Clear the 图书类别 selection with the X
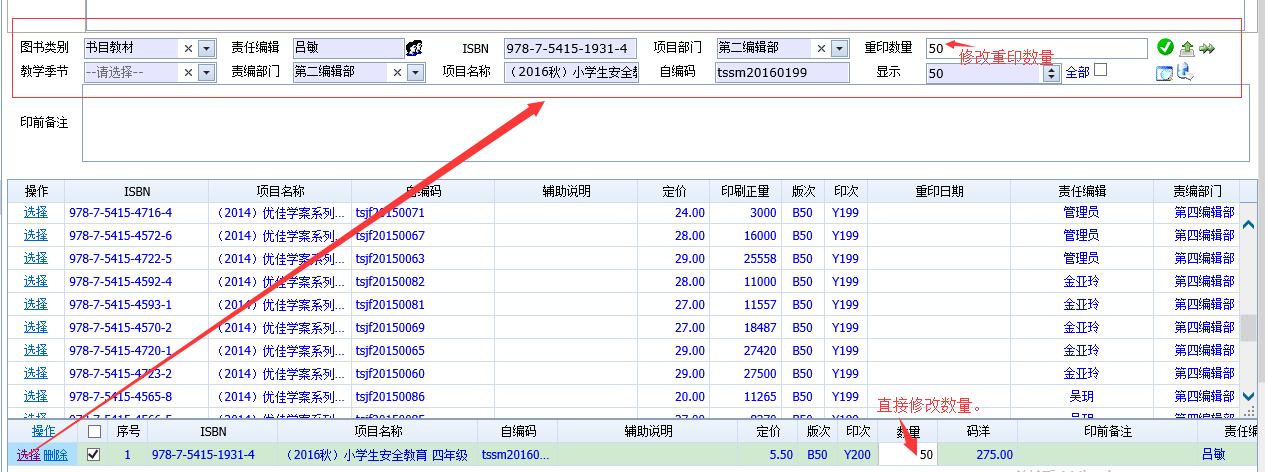This screenshot has width=1265, height=472. (188, 48)
